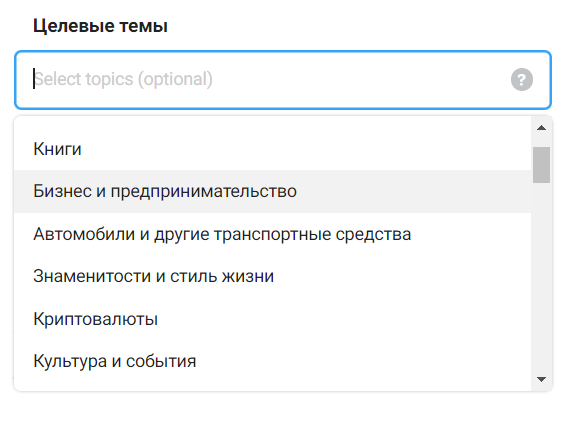Choose the first visible topic in list
The height and width of the screenshot is (422, 573).
[x=273, y=149]
